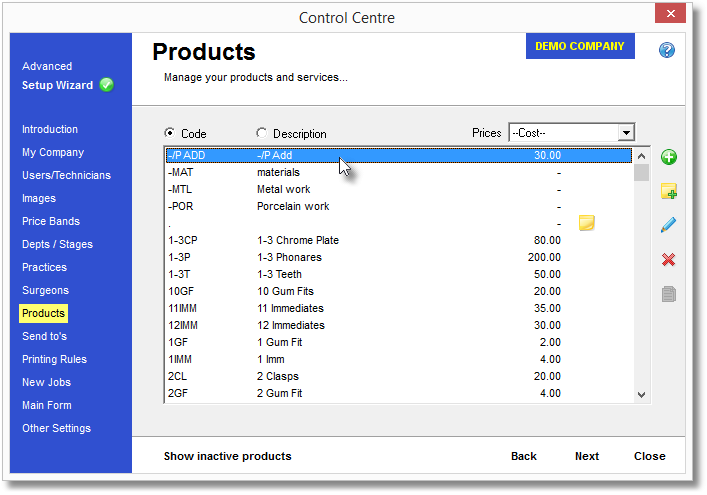The height and width of the screenshot is (495, 707).
Task: Click the scroll up arrow of product list
Action: [x=642, y=156]
